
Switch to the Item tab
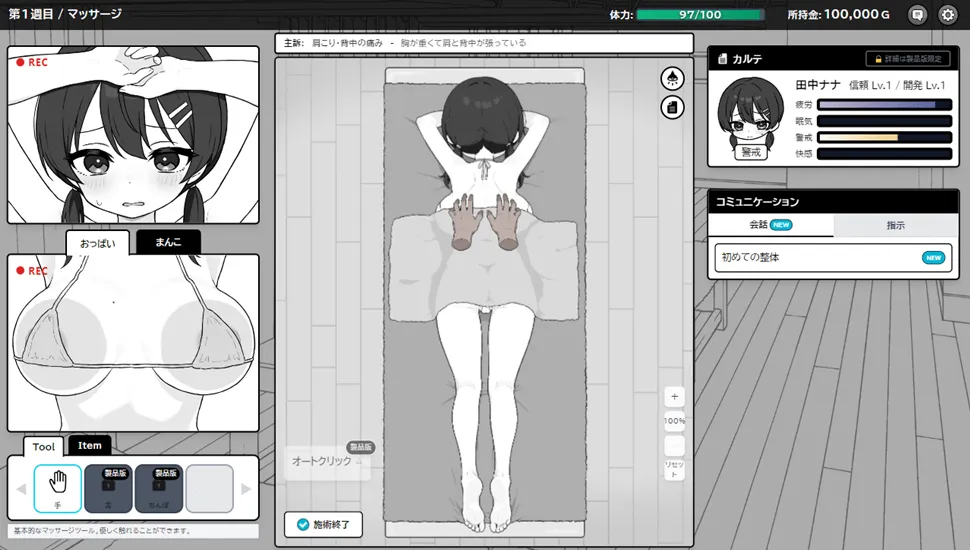click(90, 446)
